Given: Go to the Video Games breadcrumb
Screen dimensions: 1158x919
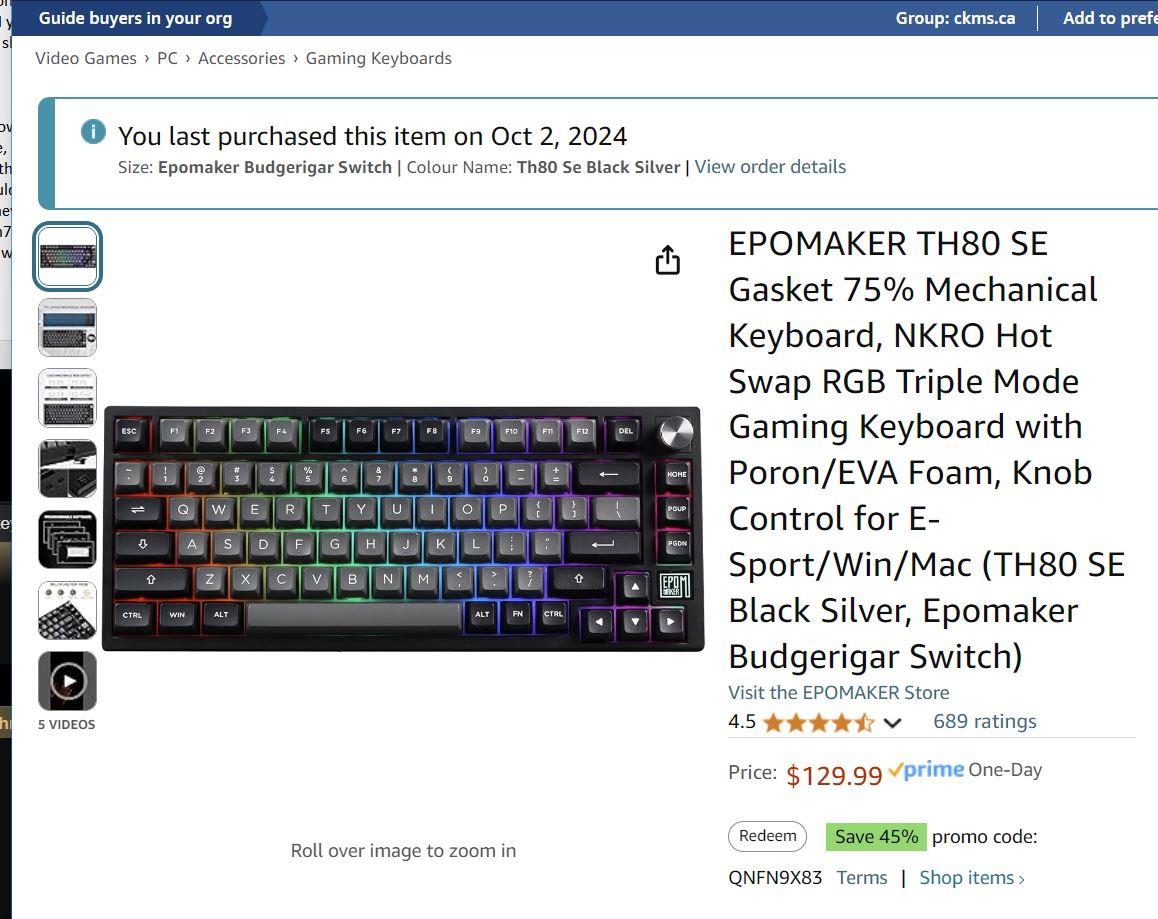Looking at the screenshot, I should [86, 58].
